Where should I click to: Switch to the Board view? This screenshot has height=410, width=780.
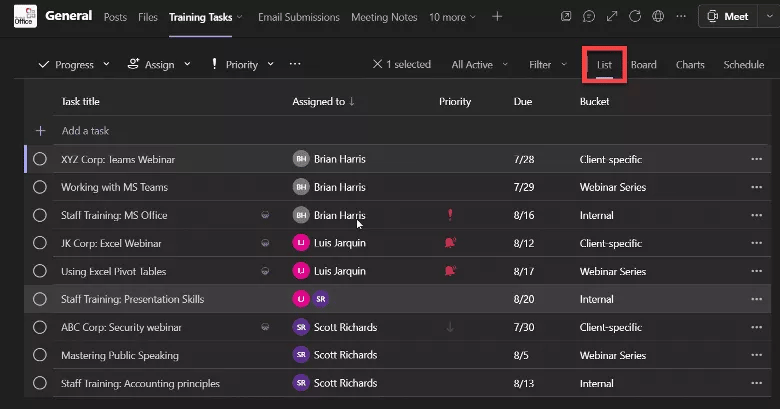point(644,64)
